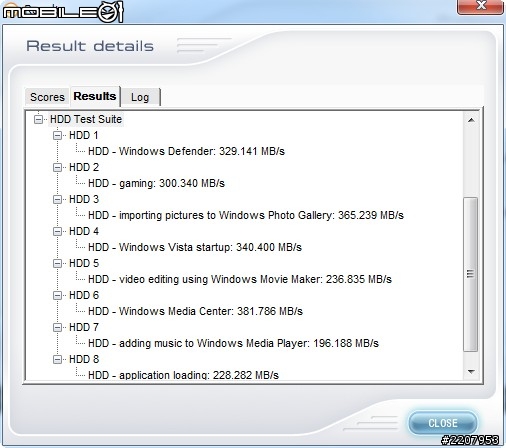Open the Log tab
This screenshot has height=448, width=506.
[140, 97]
